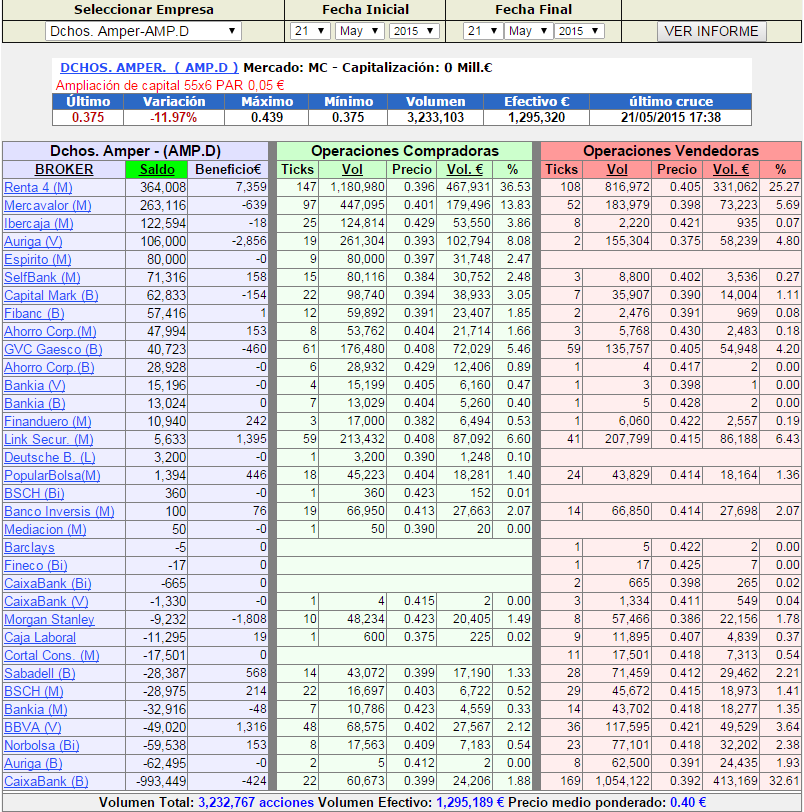Select the Volumen Total 3,232,767 acciones
804x812 pixels.
point(256,803)
